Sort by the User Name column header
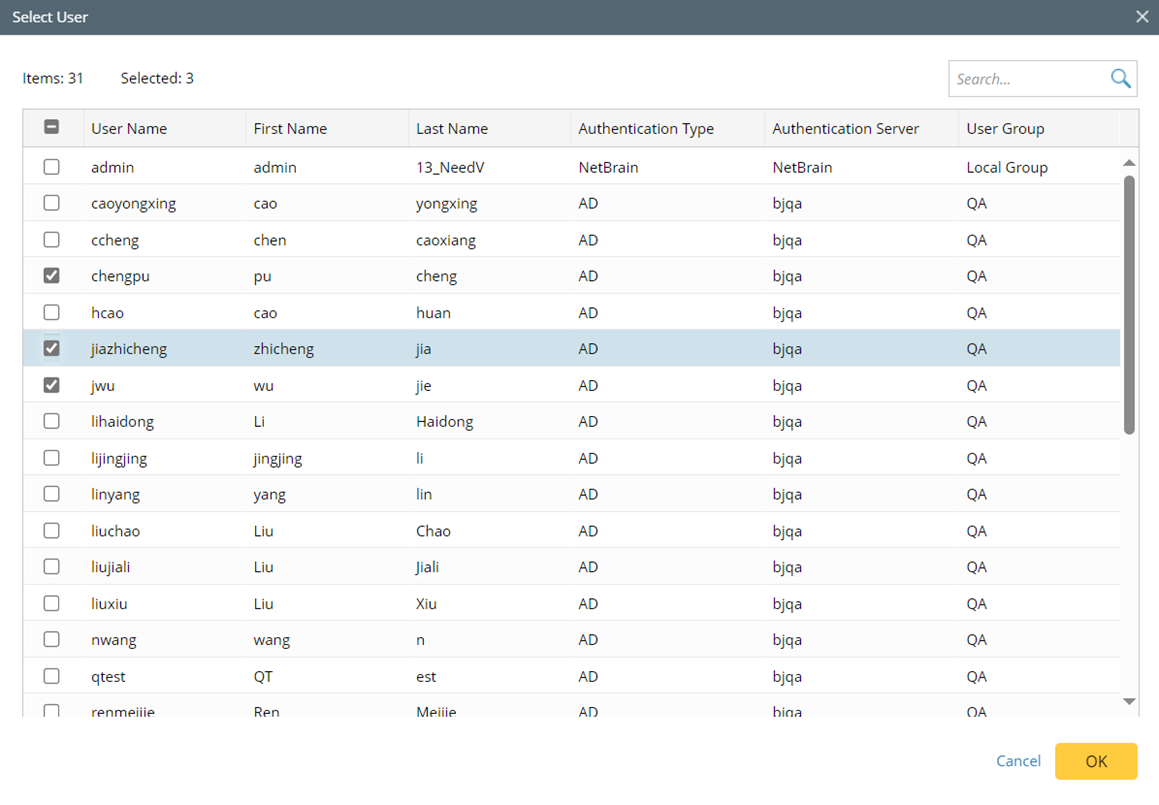Viewport: 1159px width, 805px height. click(x=129, y=129)
